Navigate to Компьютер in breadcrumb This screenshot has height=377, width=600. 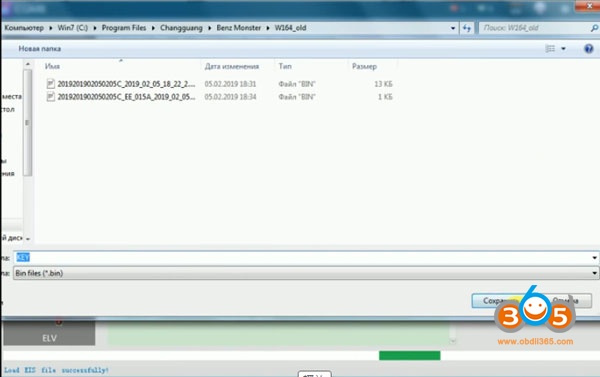[x=24, y=28]
